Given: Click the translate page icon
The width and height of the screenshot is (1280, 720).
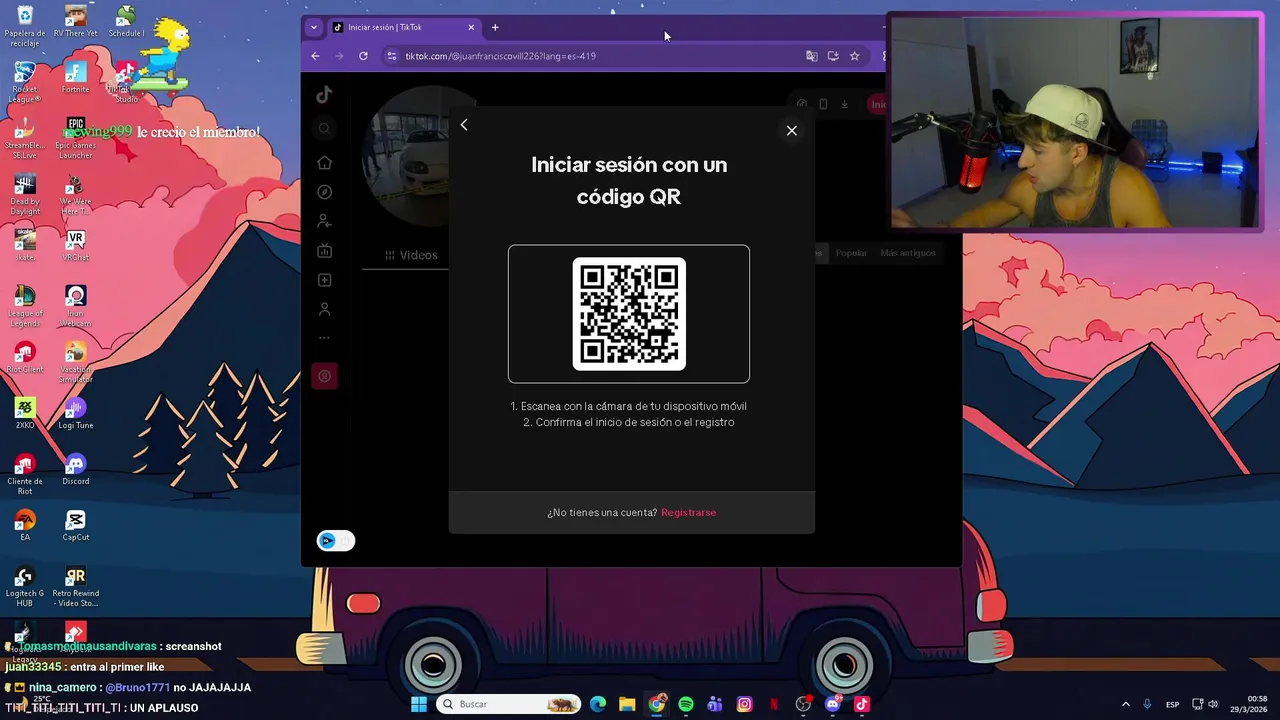Looking at the screenshot, I should [812, 56].
